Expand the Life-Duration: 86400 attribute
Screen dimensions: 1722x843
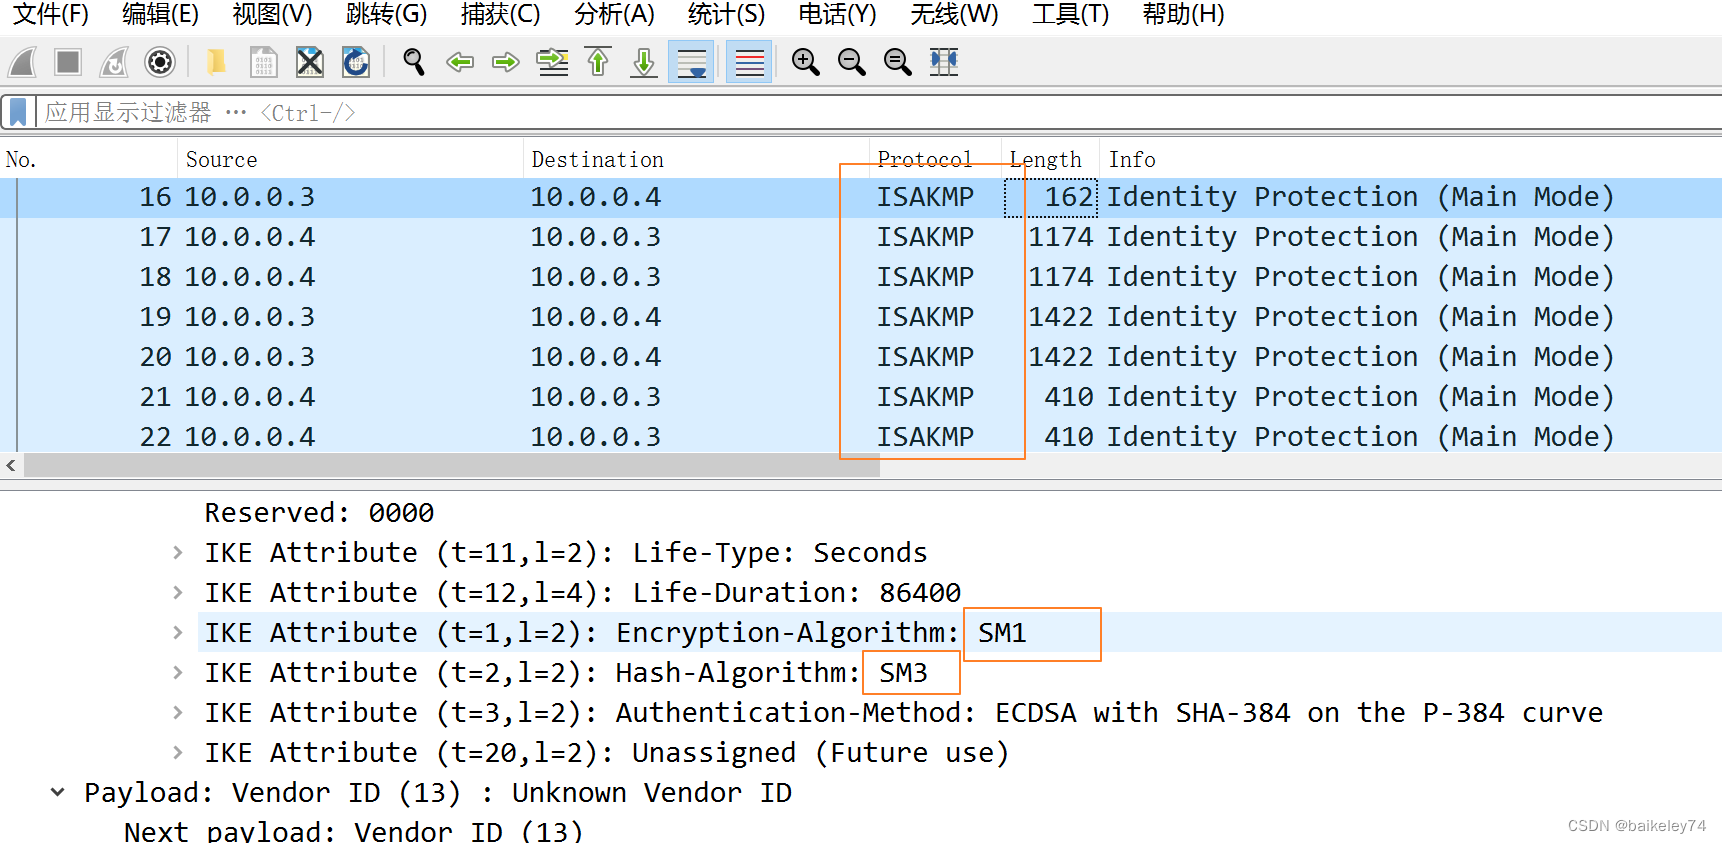coord(177,592)
